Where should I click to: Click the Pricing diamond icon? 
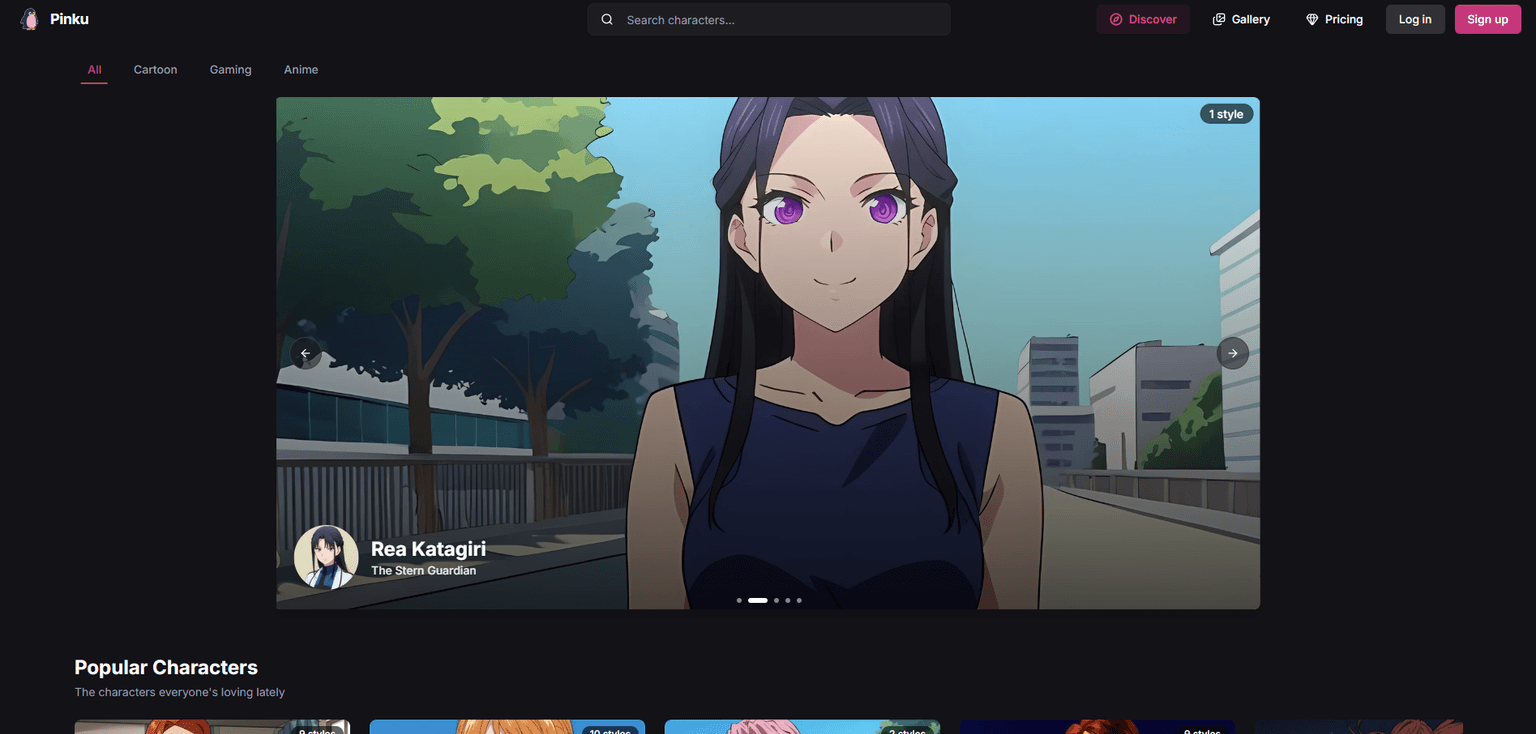pos(1311,18)
